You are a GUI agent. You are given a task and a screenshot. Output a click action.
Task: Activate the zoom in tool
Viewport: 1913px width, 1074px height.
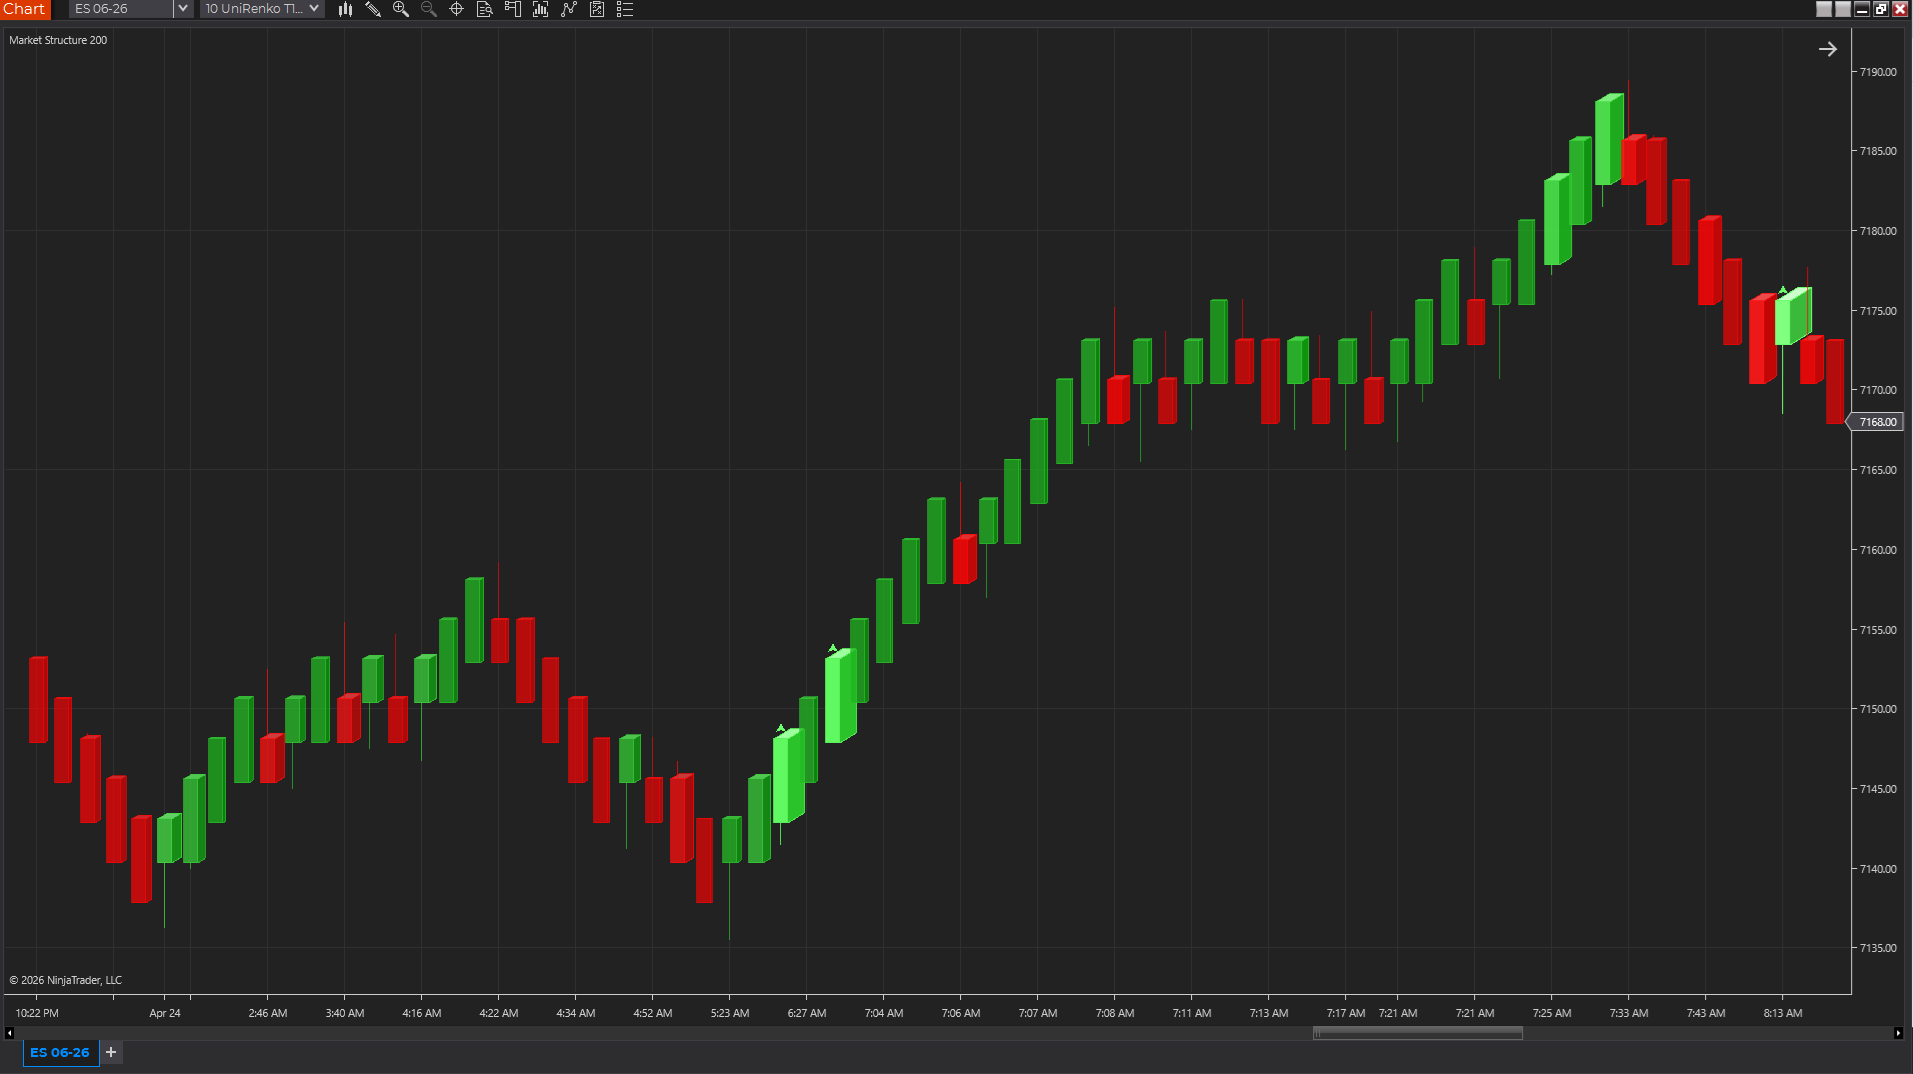click(401, 9)
